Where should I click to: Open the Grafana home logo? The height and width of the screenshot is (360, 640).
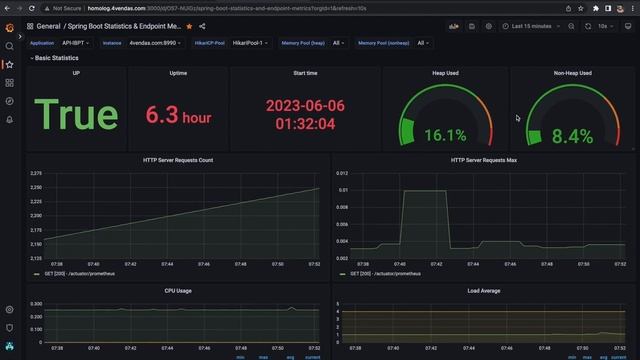click(x=9, y=28)
